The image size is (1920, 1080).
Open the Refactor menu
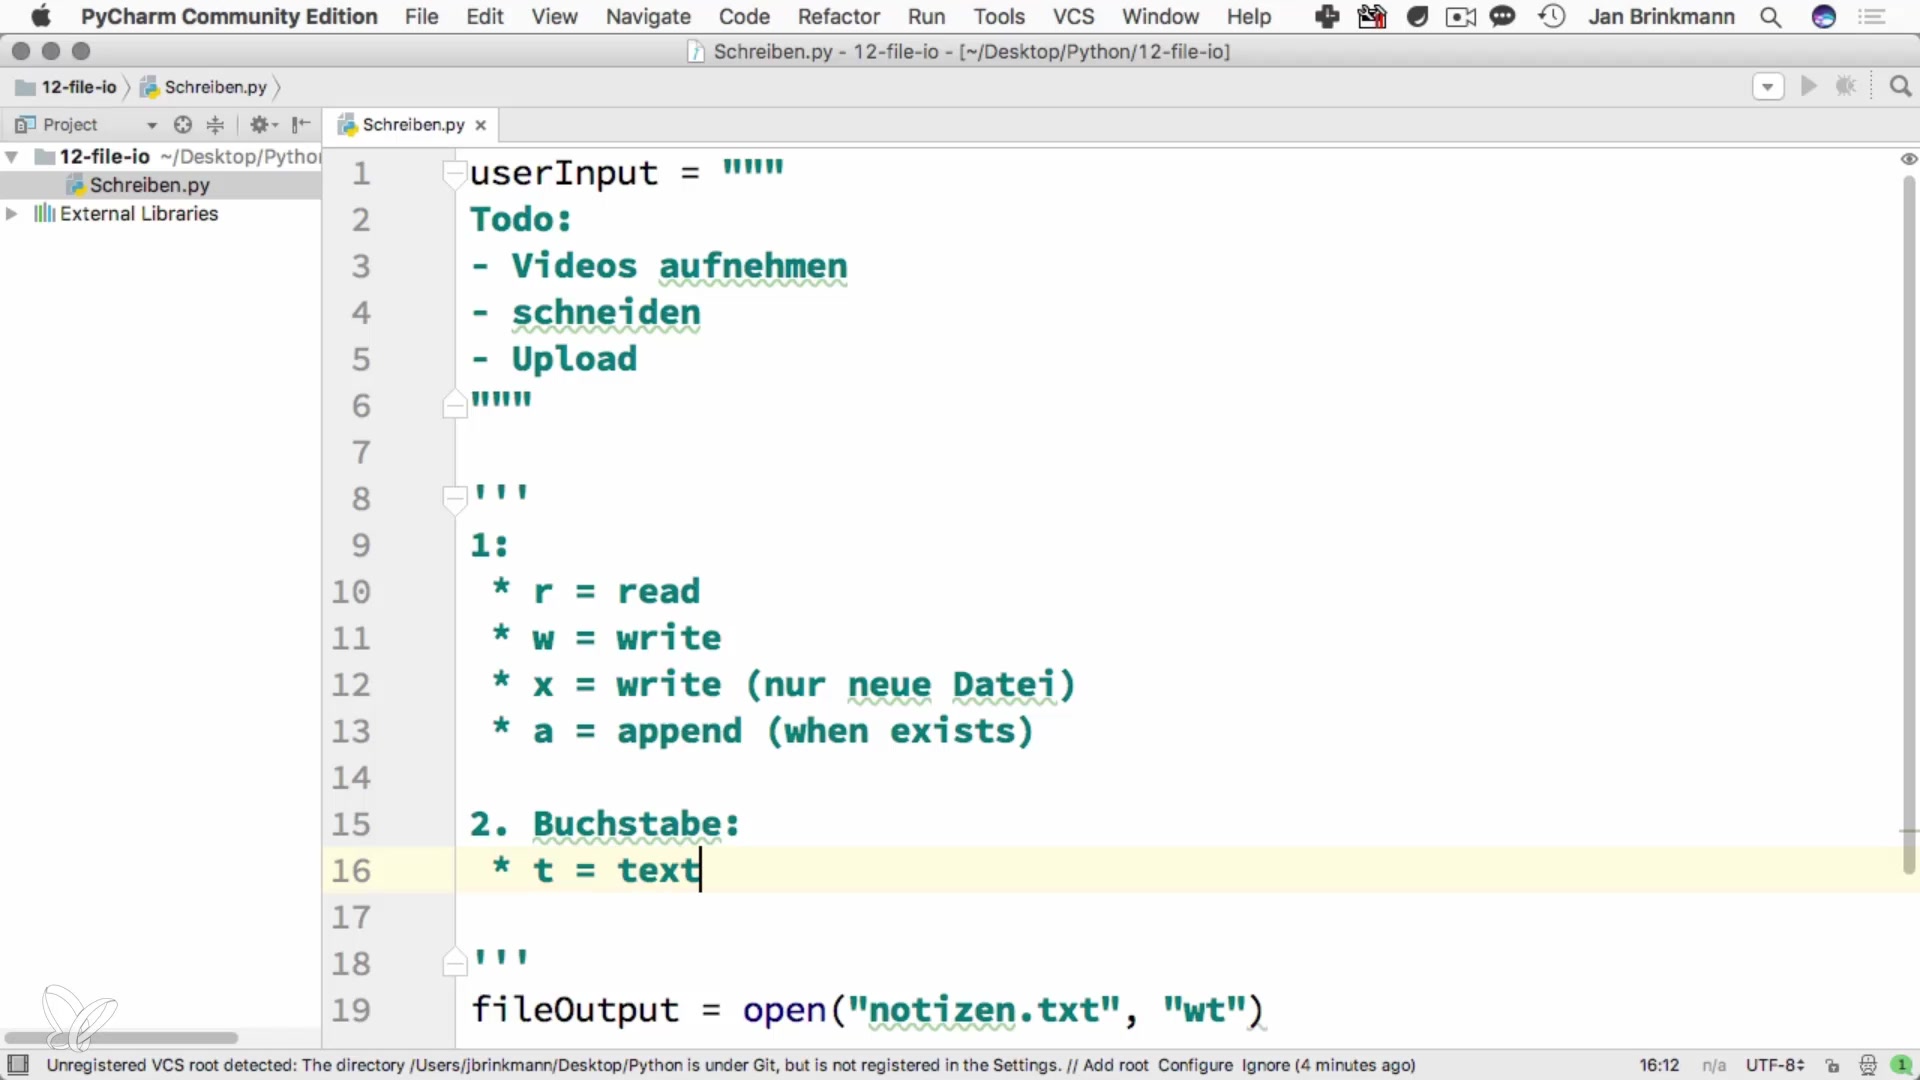pyautogui.click(x=838, y=17)
